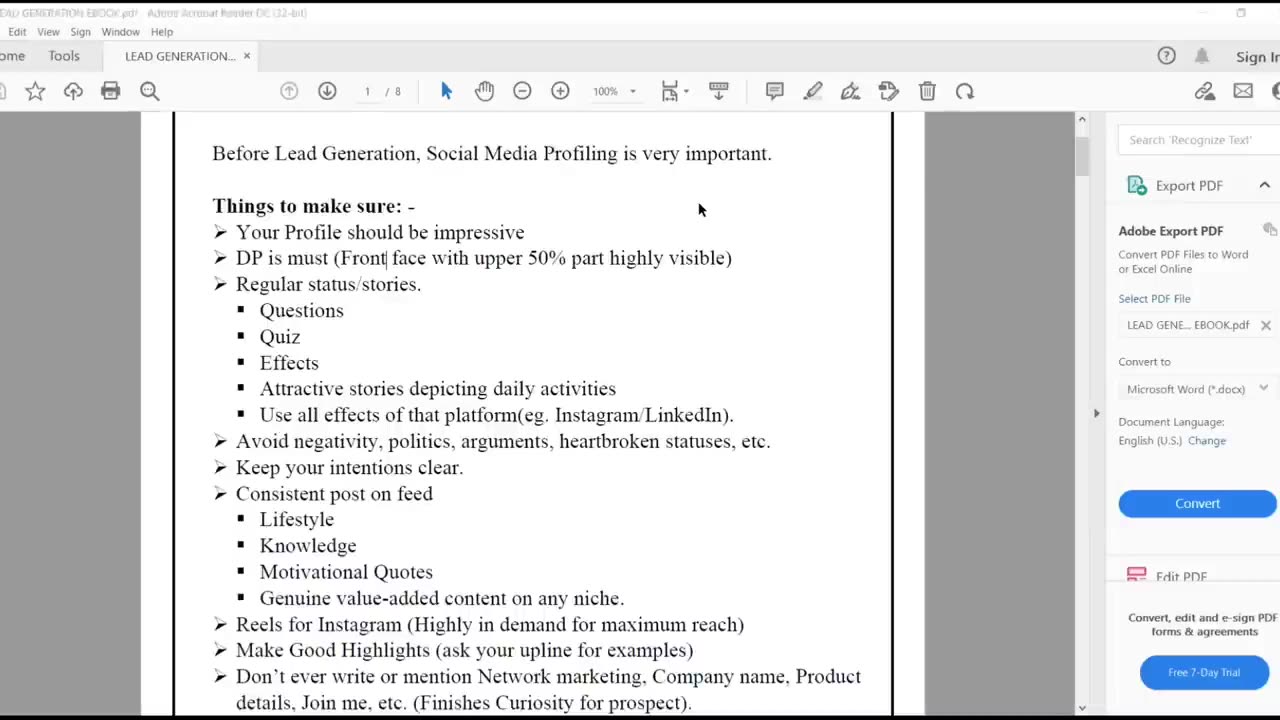Switch to the Tools tab
The image size is (1280, 720).
pyautogui.click(x=64, y=56)
